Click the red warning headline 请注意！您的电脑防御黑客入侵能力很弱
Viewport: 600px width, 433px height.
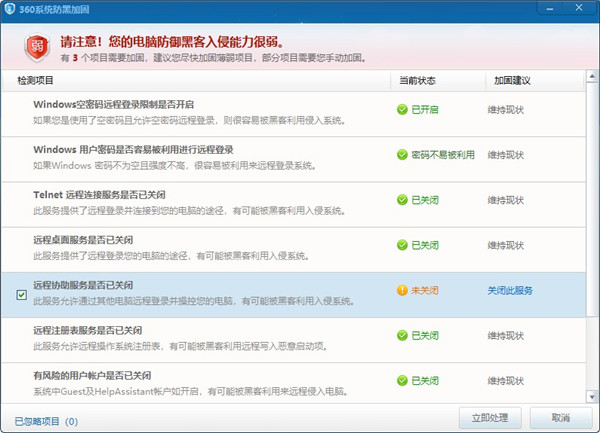pos(172,42)
